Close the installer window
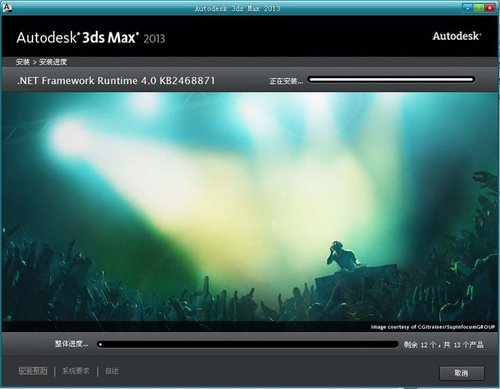Screen dimensions: 500x389 490,7
